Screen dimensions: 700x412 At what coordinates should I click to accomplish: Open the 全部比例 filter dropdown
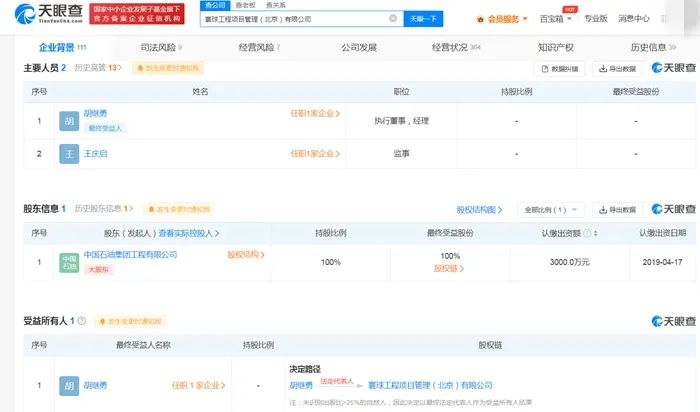pos(550,210)
